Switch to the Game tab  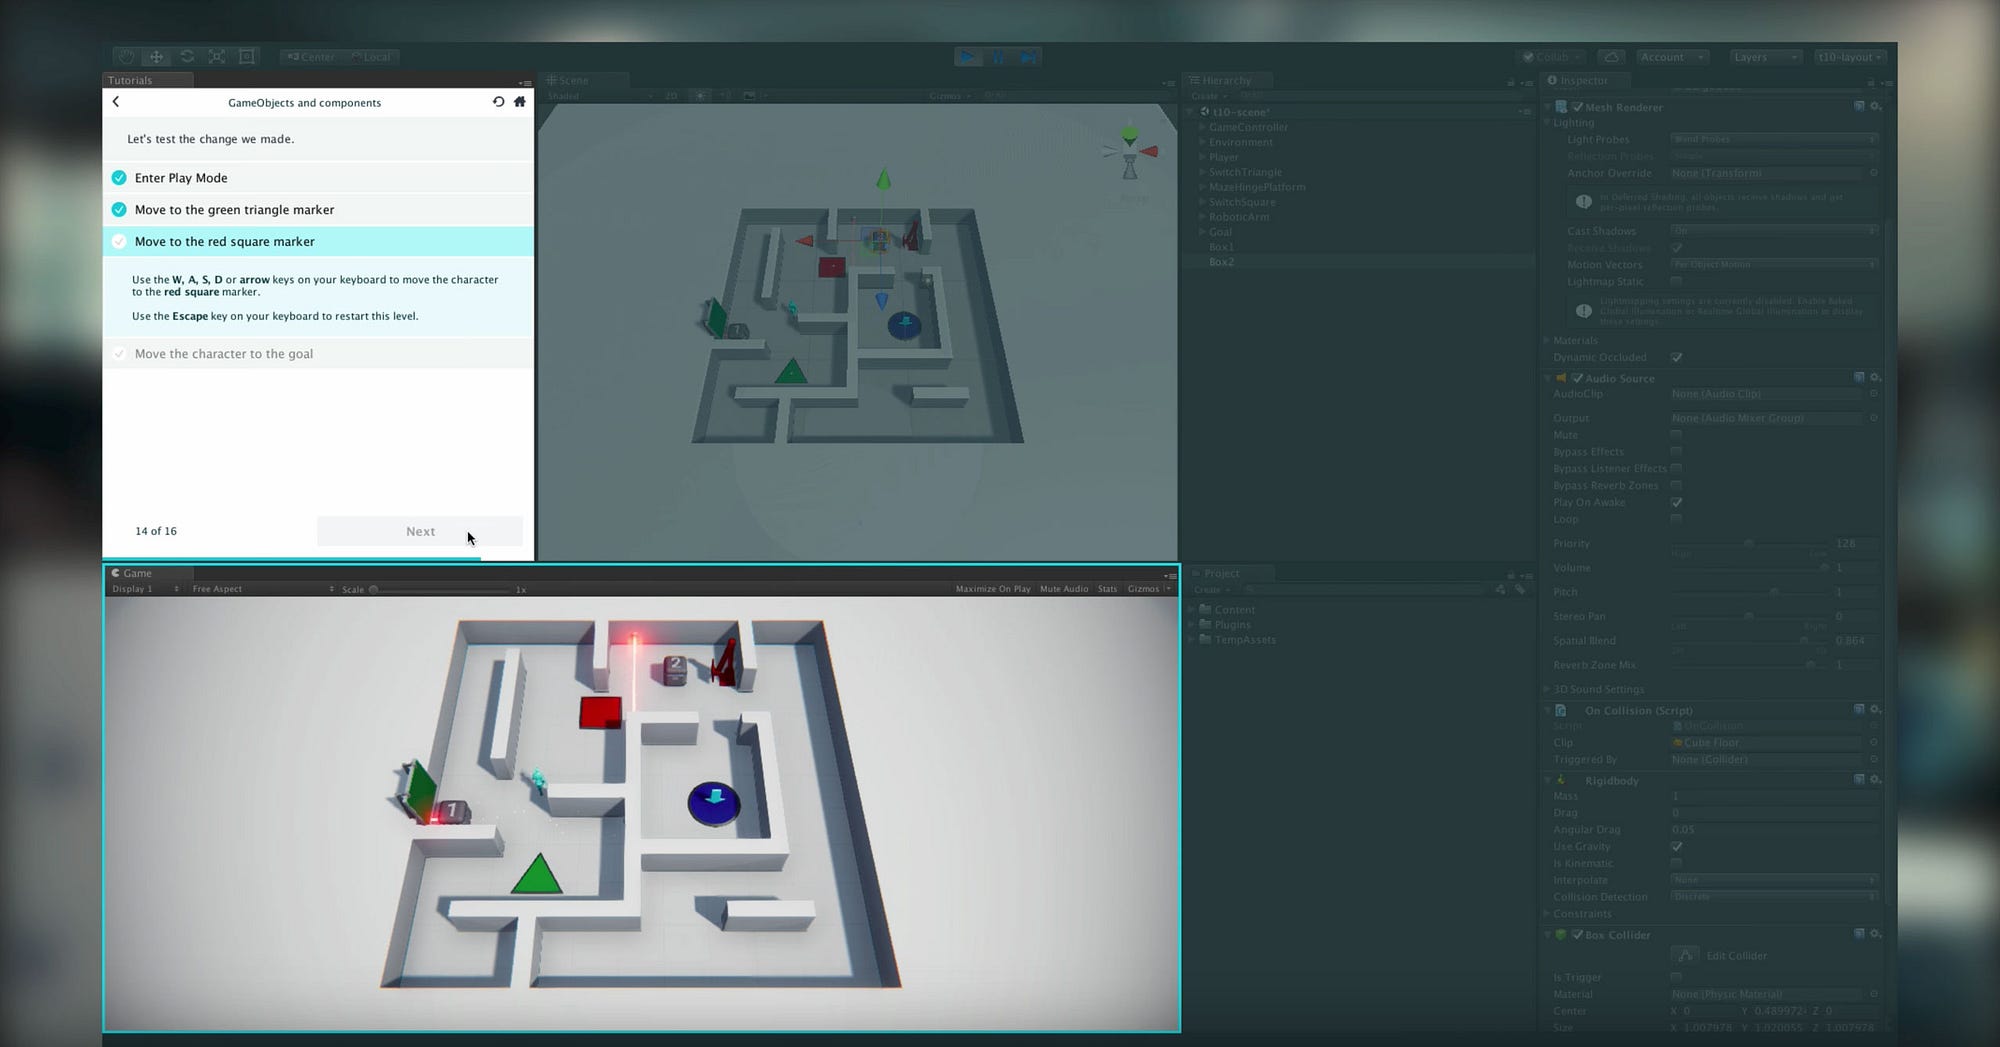click(x=137, y=573)
